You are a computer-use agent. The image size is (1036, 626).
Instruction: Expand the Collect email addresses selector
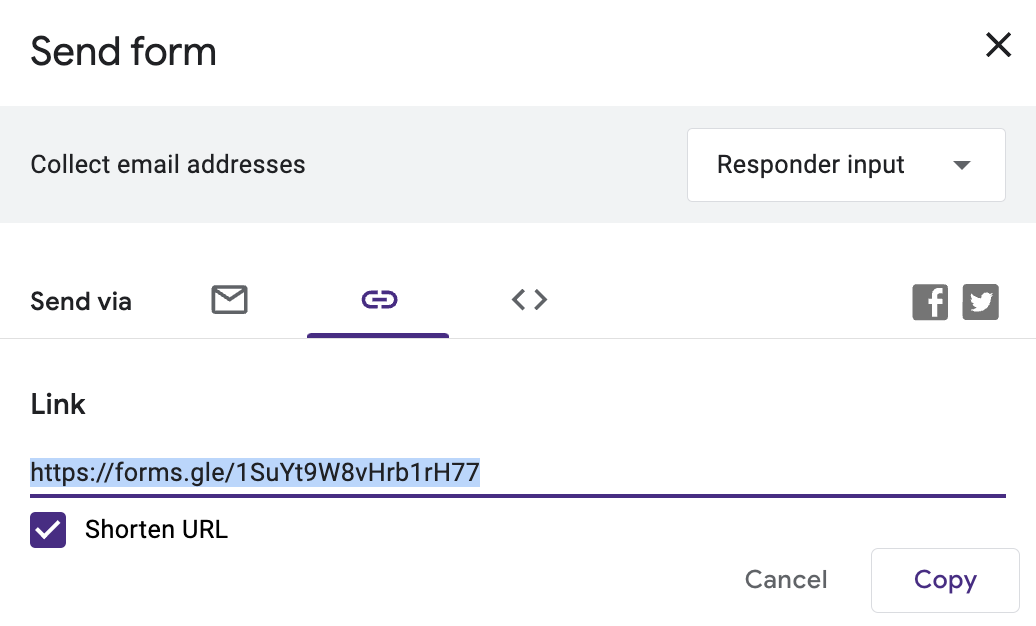click(x=846, y=165)
